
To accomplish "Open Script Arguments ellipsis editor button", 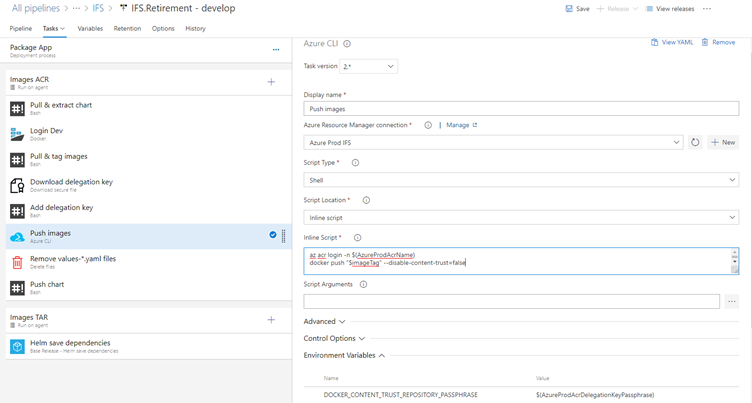I will [731, 301].
